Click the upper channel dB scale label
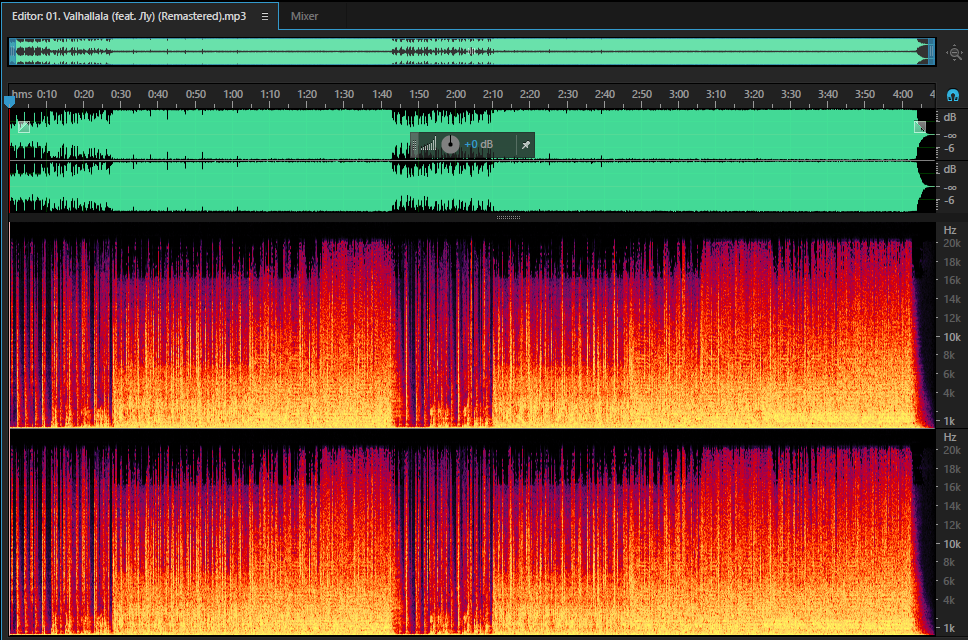This screenshot has width=968, height=640. pos(949,117)
